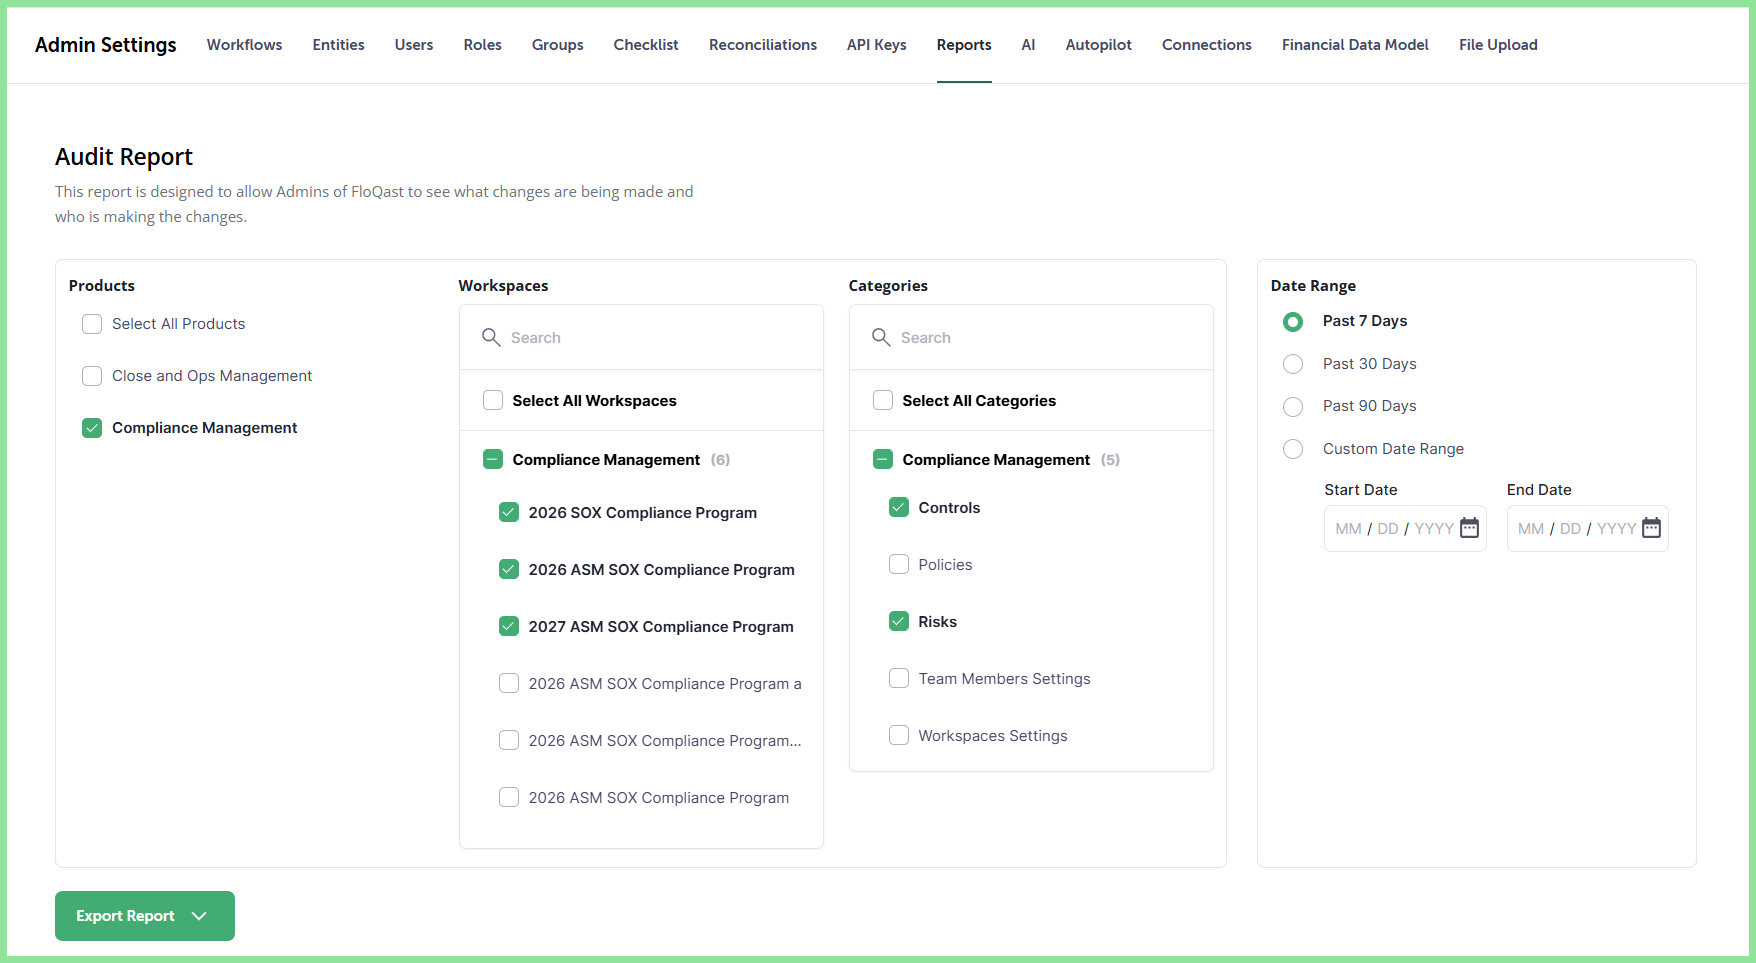Viewport: 1756px width, 963px height.
Task: Check the 2026 ASM SOX Compliance Program a workspace
Action: [x=509, y=683]
